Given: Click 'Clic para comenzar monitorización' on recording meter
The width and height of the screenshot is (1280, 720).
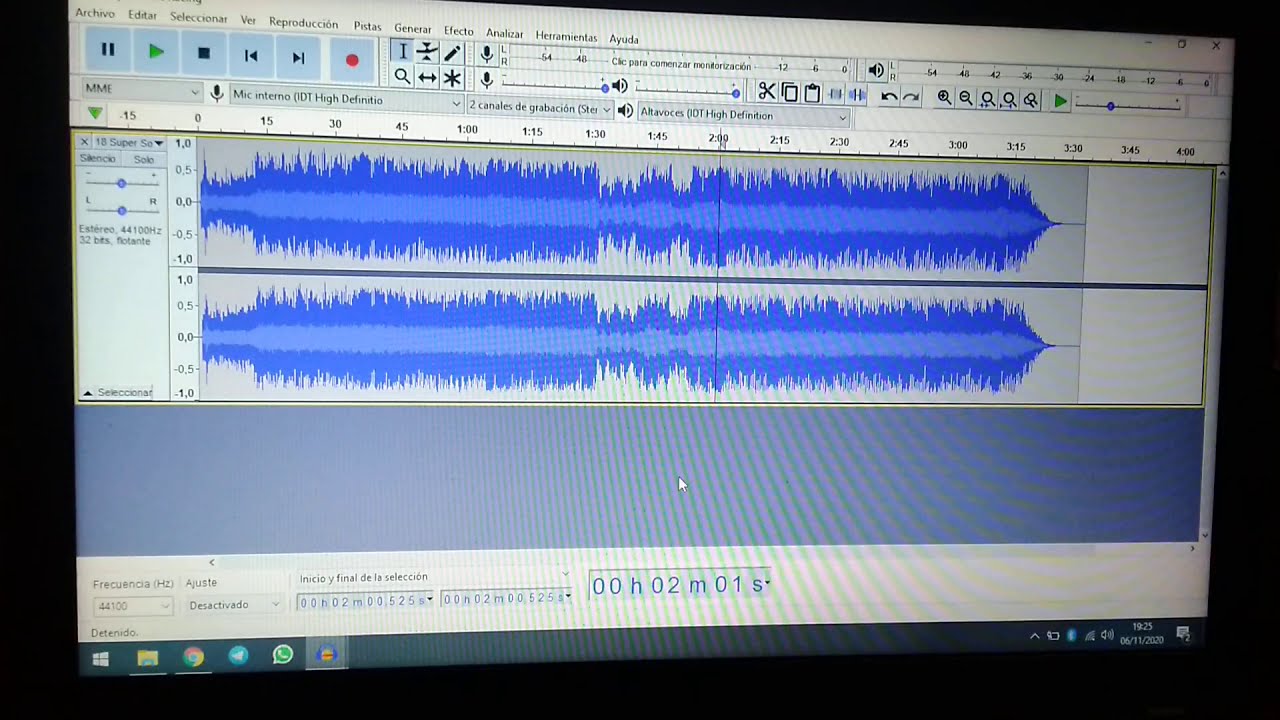Looking at the screenshot, I should [680, 65].
